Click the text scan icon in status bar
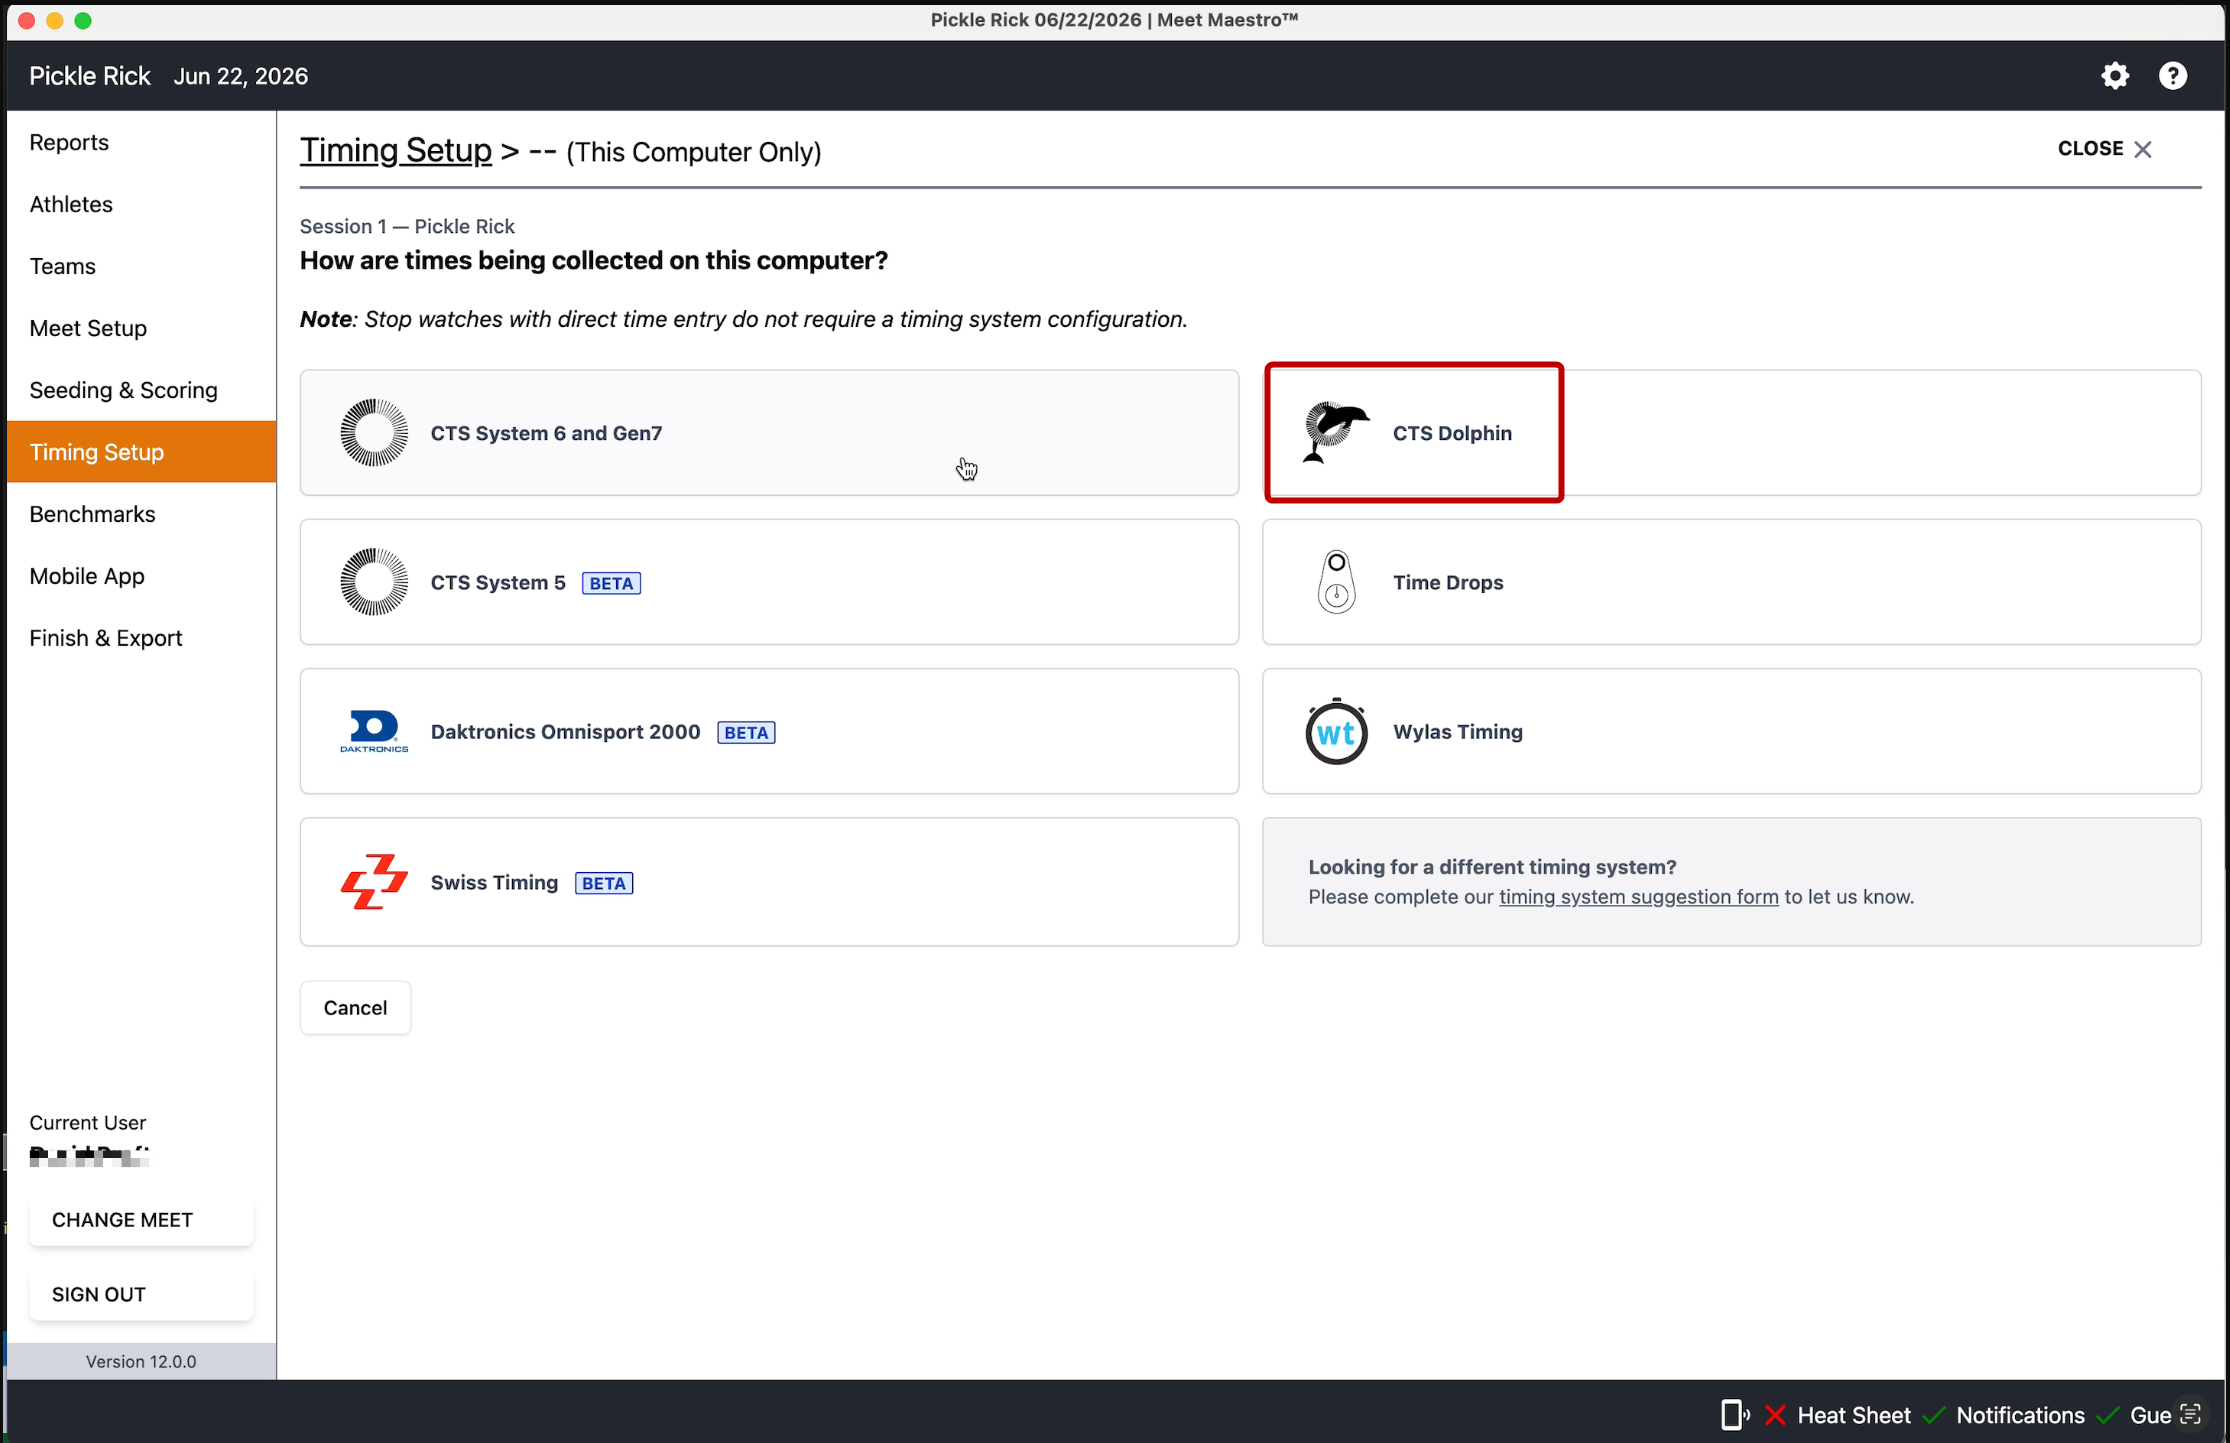2230x1443 pixels. pos(2190,1414)
